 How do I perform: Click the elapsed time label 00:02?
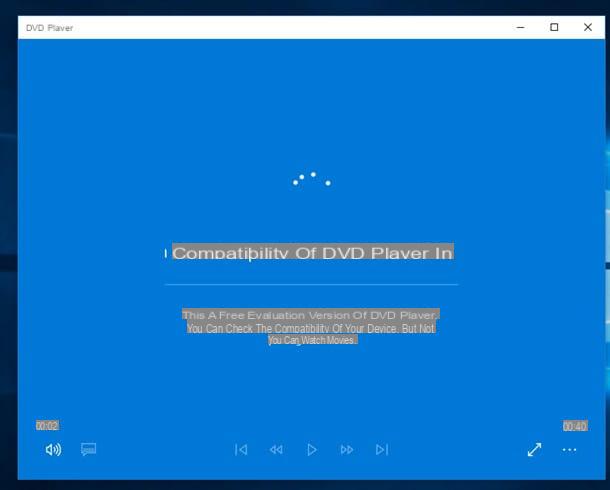(47, 425)
